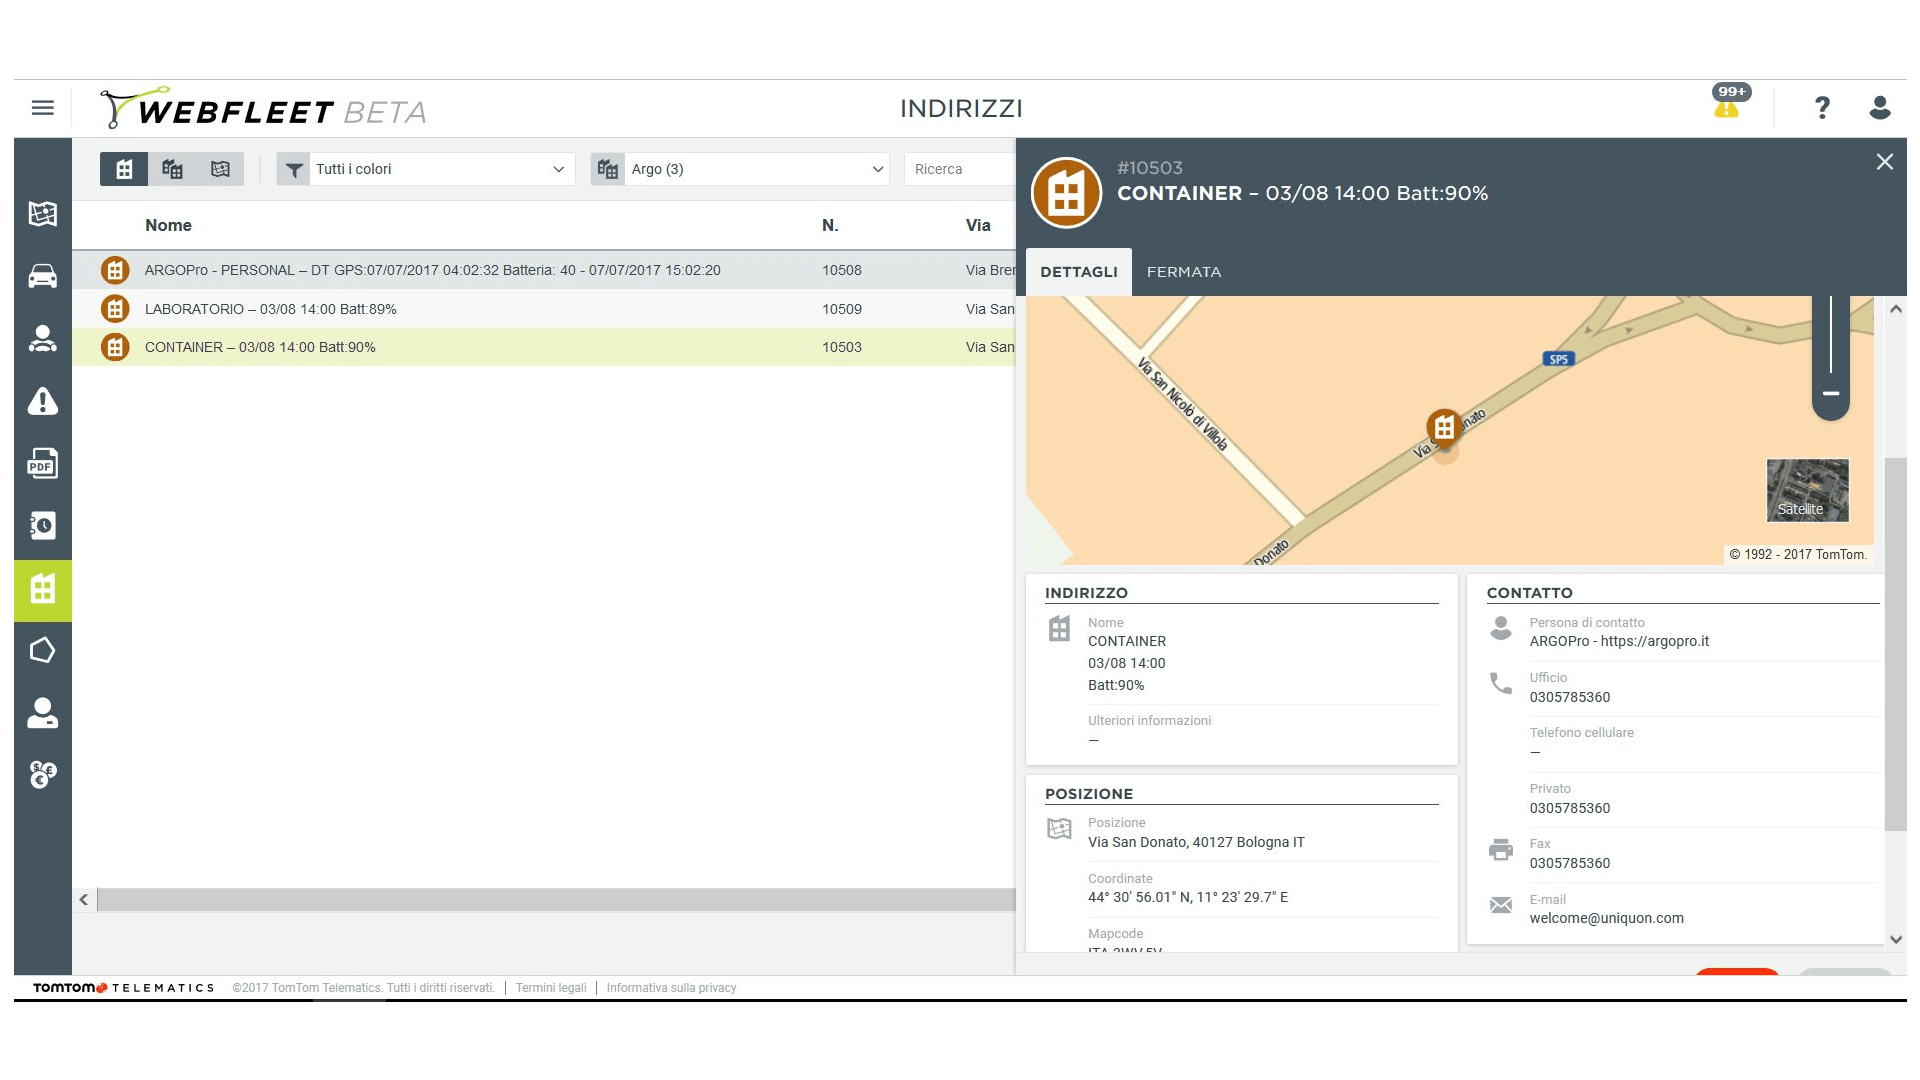Open the warnings alert sidebar icon

[x=42, y=401]
